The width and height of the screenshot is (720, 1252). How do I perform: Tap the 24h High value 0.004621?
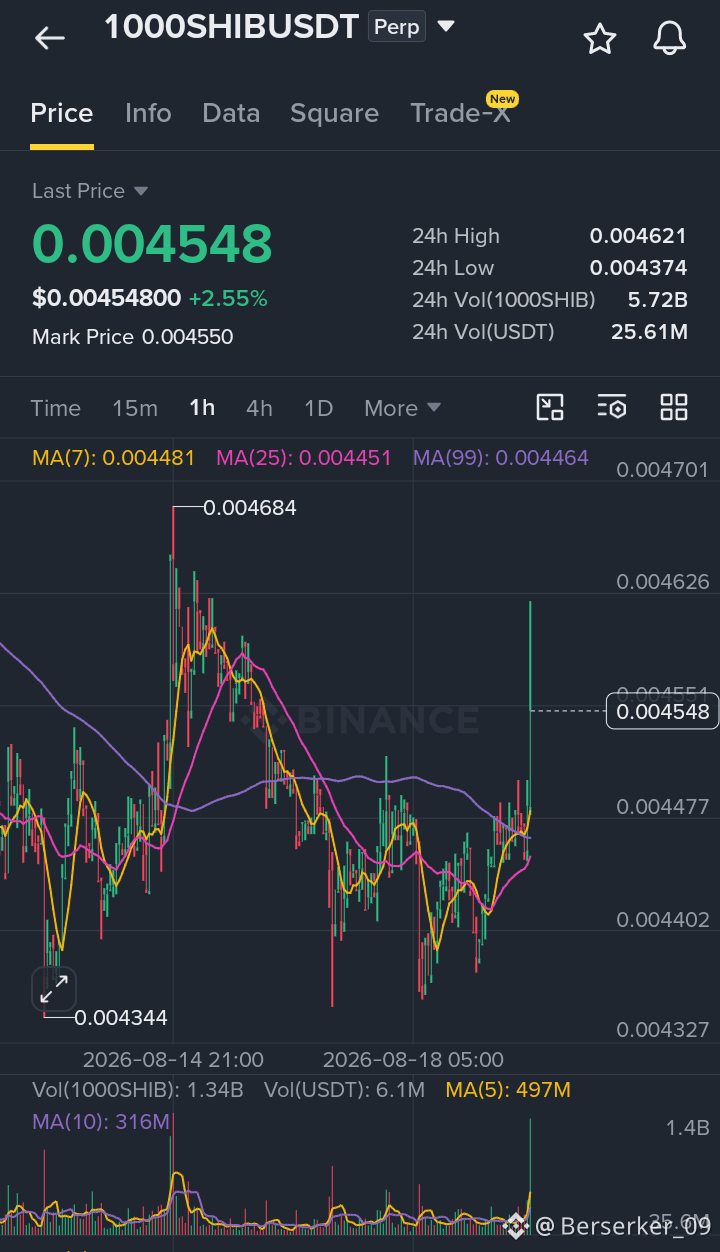(x=638, y=236)
